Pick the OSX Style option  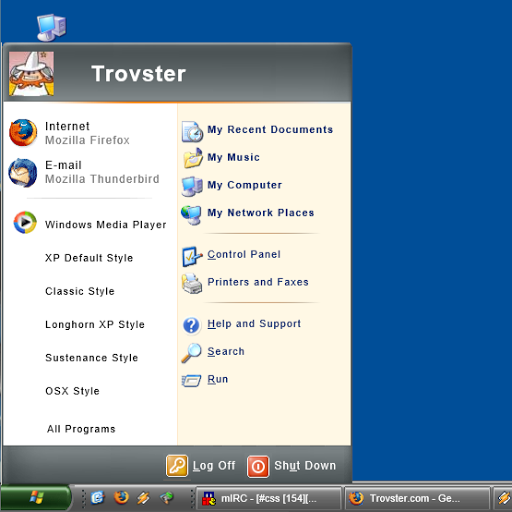72,391
